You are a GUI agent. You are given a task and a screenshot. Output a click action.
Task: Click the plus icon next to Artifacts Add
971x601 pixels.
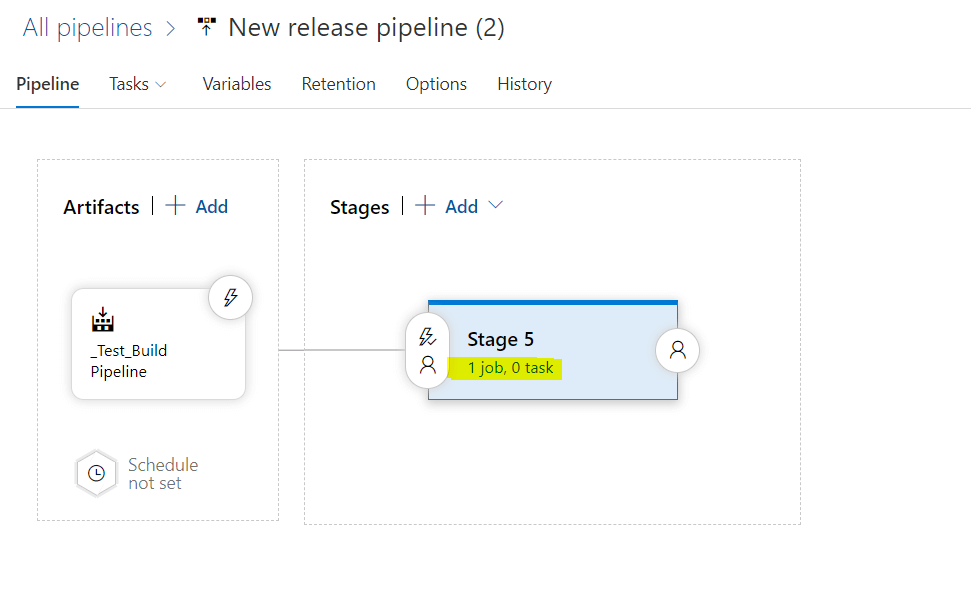tap(176, 206)
